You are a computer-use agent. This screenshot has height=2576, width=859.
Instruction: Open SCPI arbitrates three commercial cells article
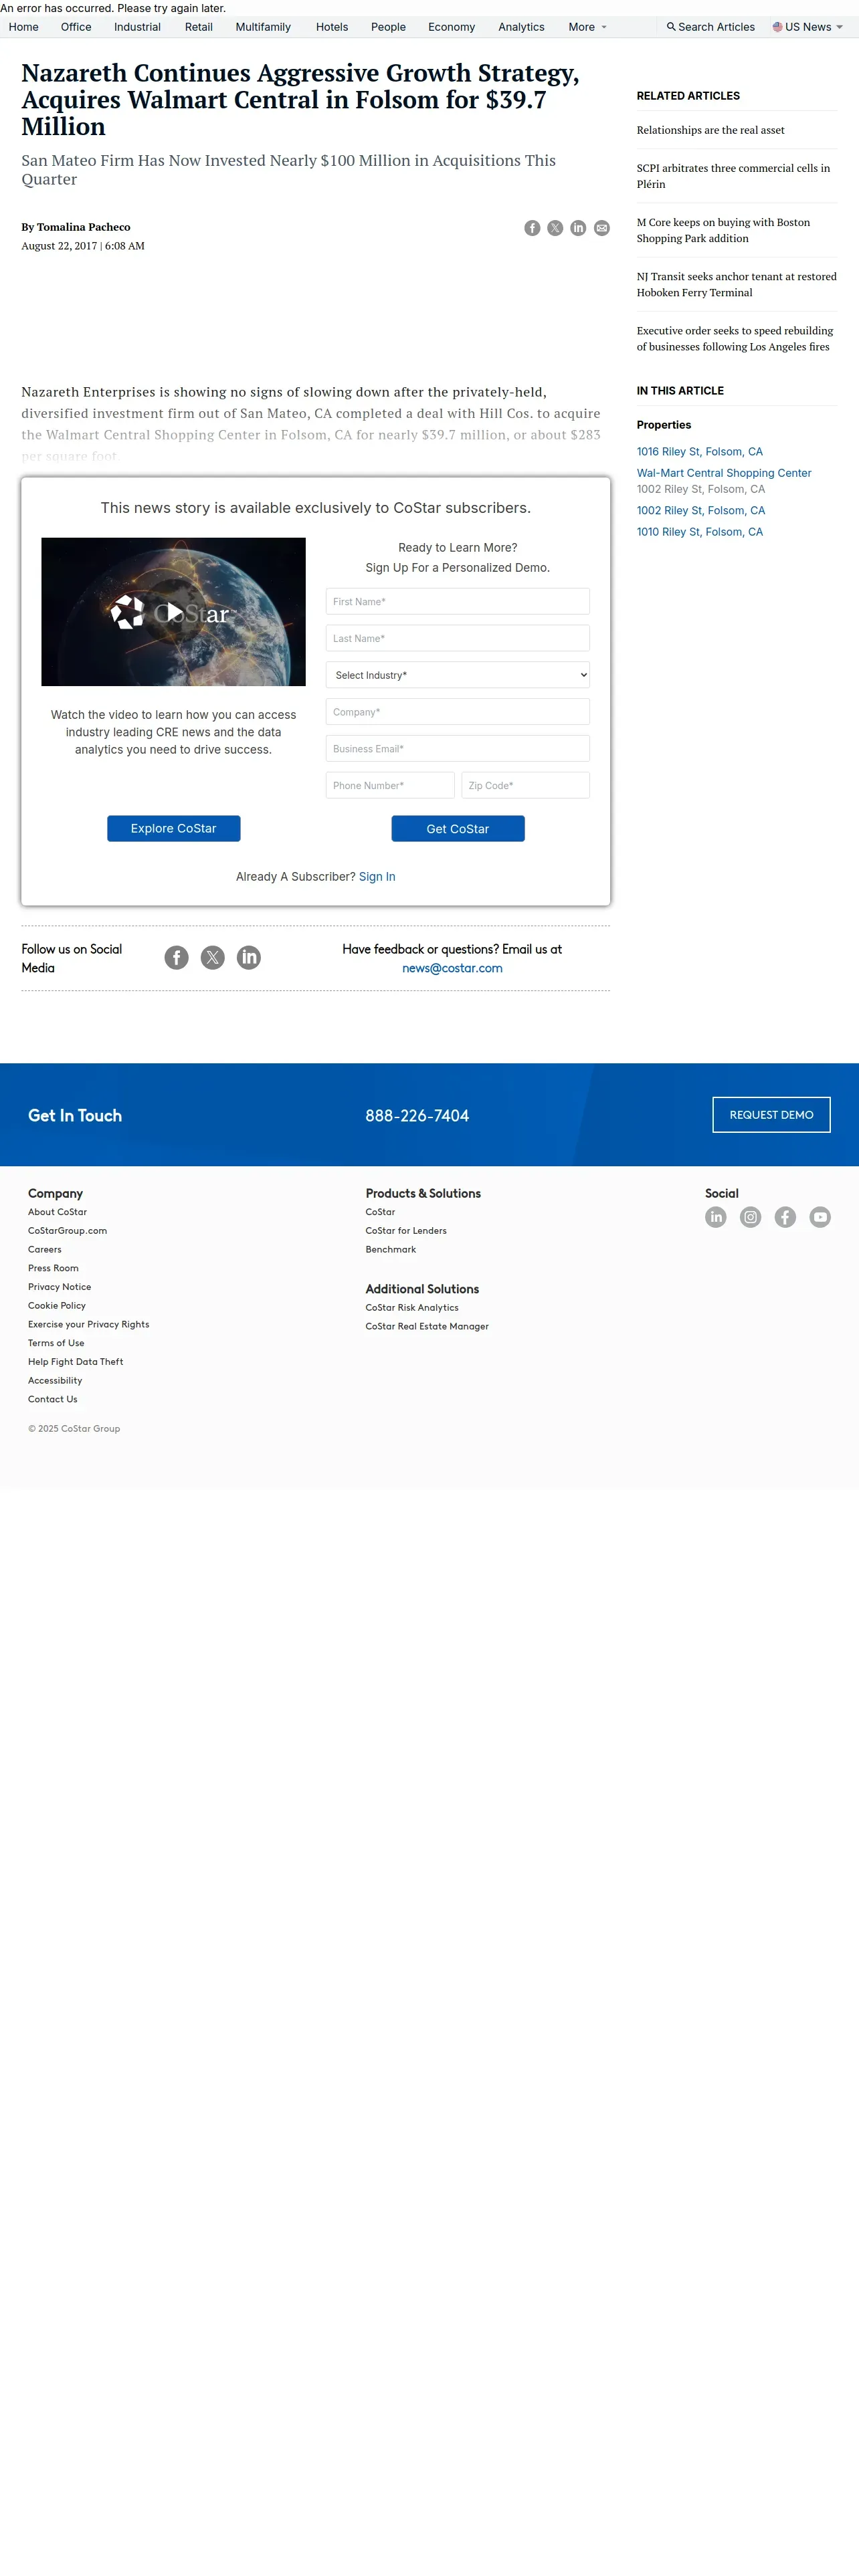pos(734,176)
